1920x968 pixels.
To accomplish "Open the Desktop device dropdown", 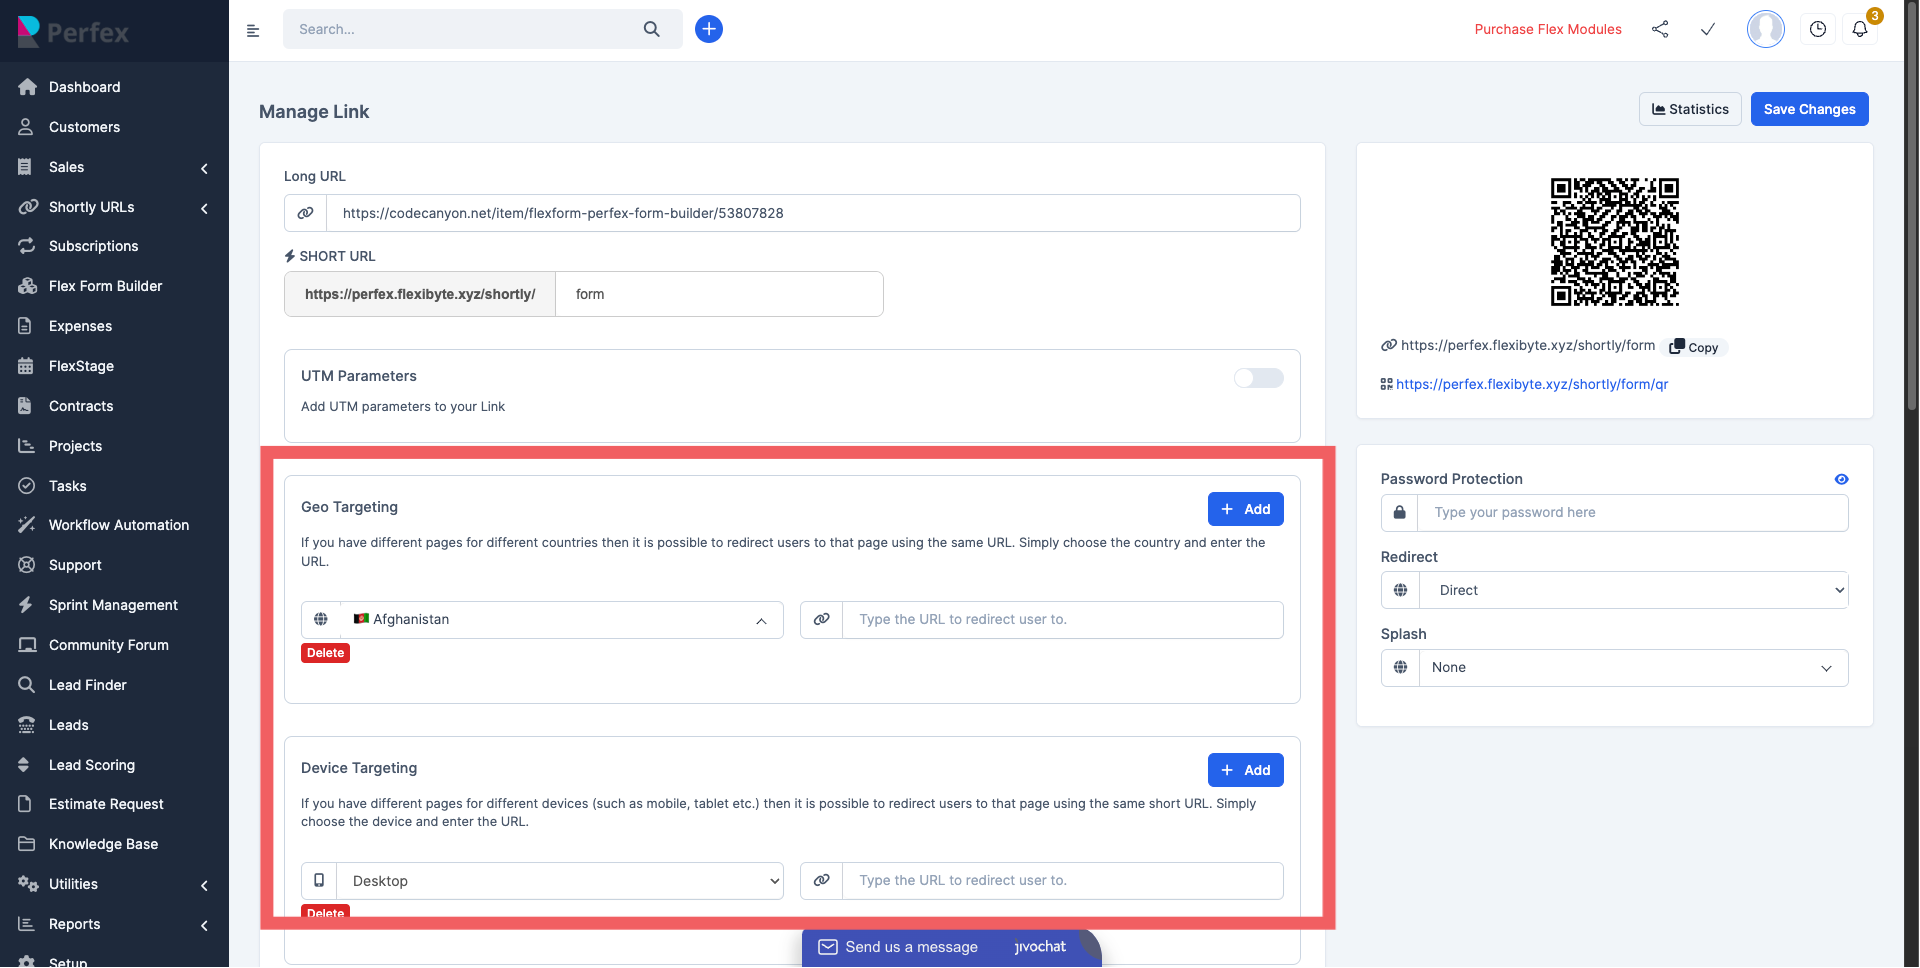I will click(560, 881).
